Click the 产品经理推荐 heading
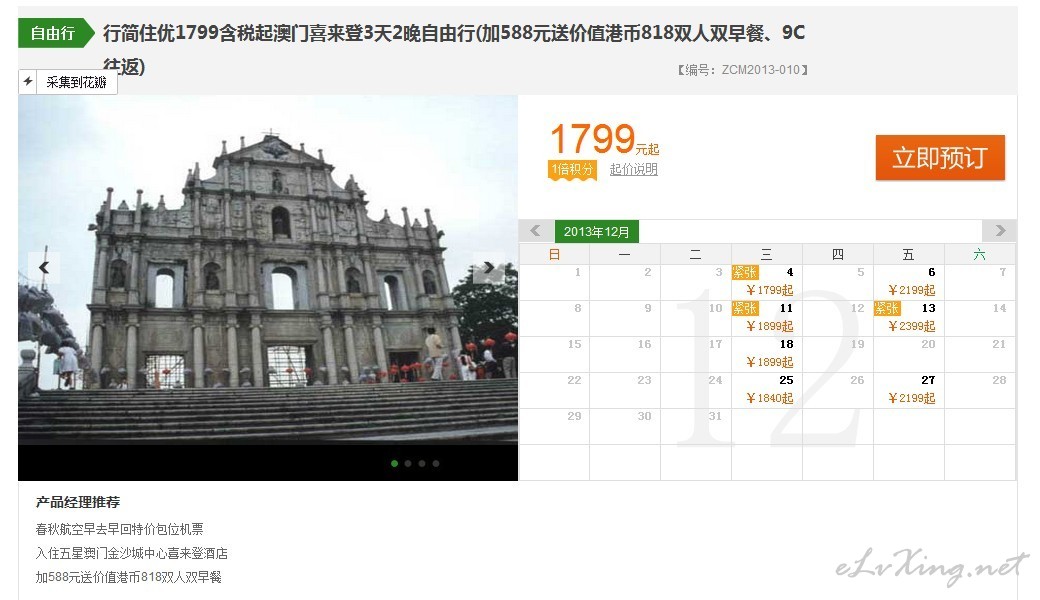Image resolution: width=1040 pixels, height=600 pixels. (x=78, y=502)
